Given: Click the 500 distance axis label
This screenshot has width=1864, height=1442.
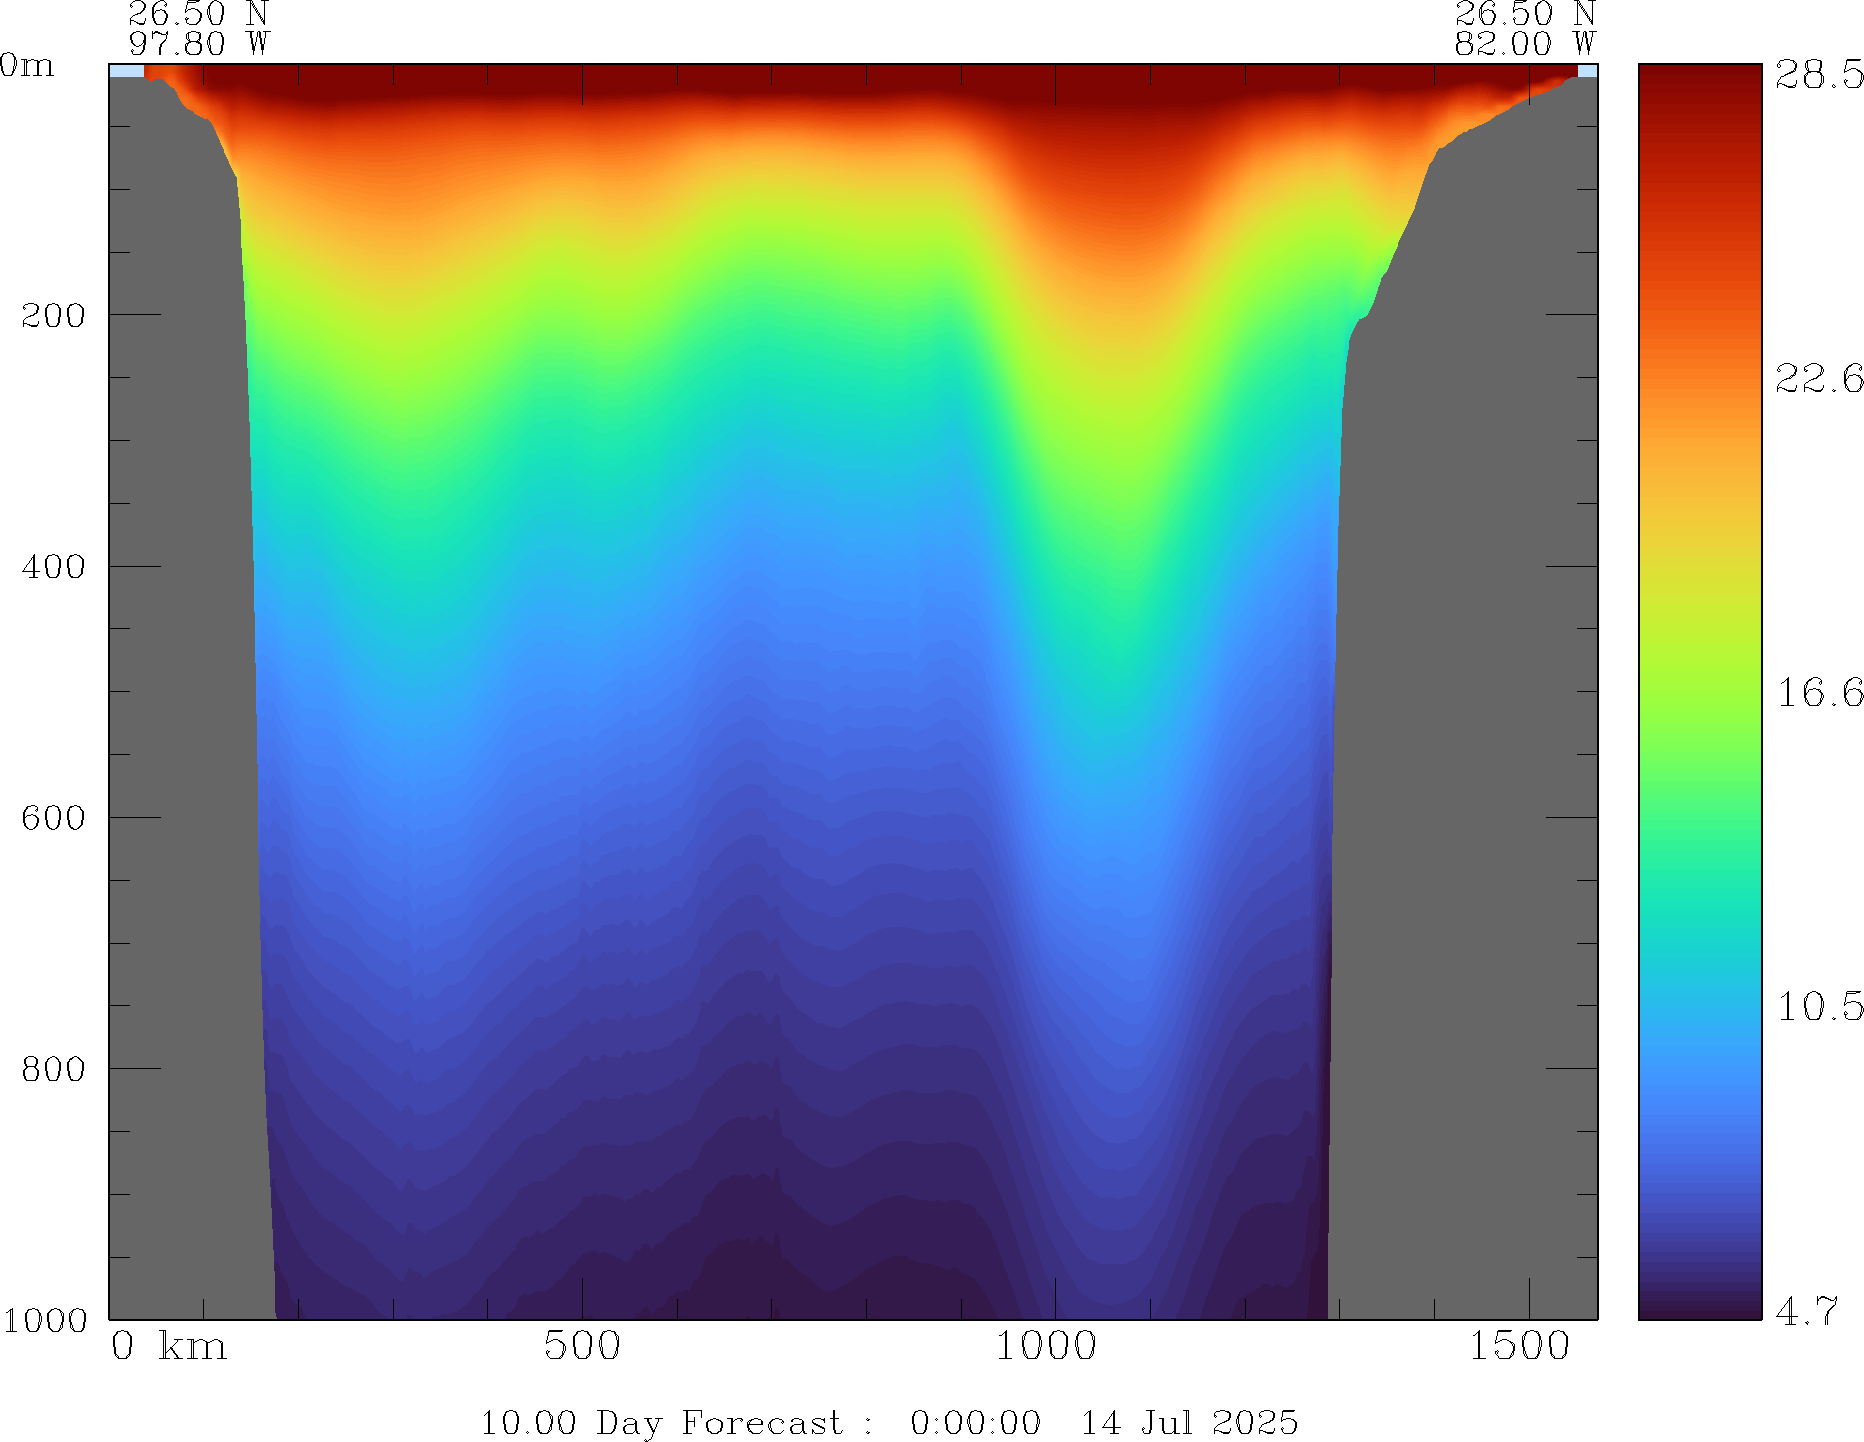Looking at the screenshot, I should [x=582, y=1346].
